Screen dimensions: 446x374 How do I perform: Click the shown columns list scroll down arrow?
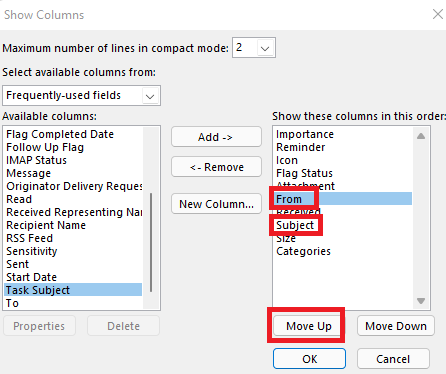(421, 301)
